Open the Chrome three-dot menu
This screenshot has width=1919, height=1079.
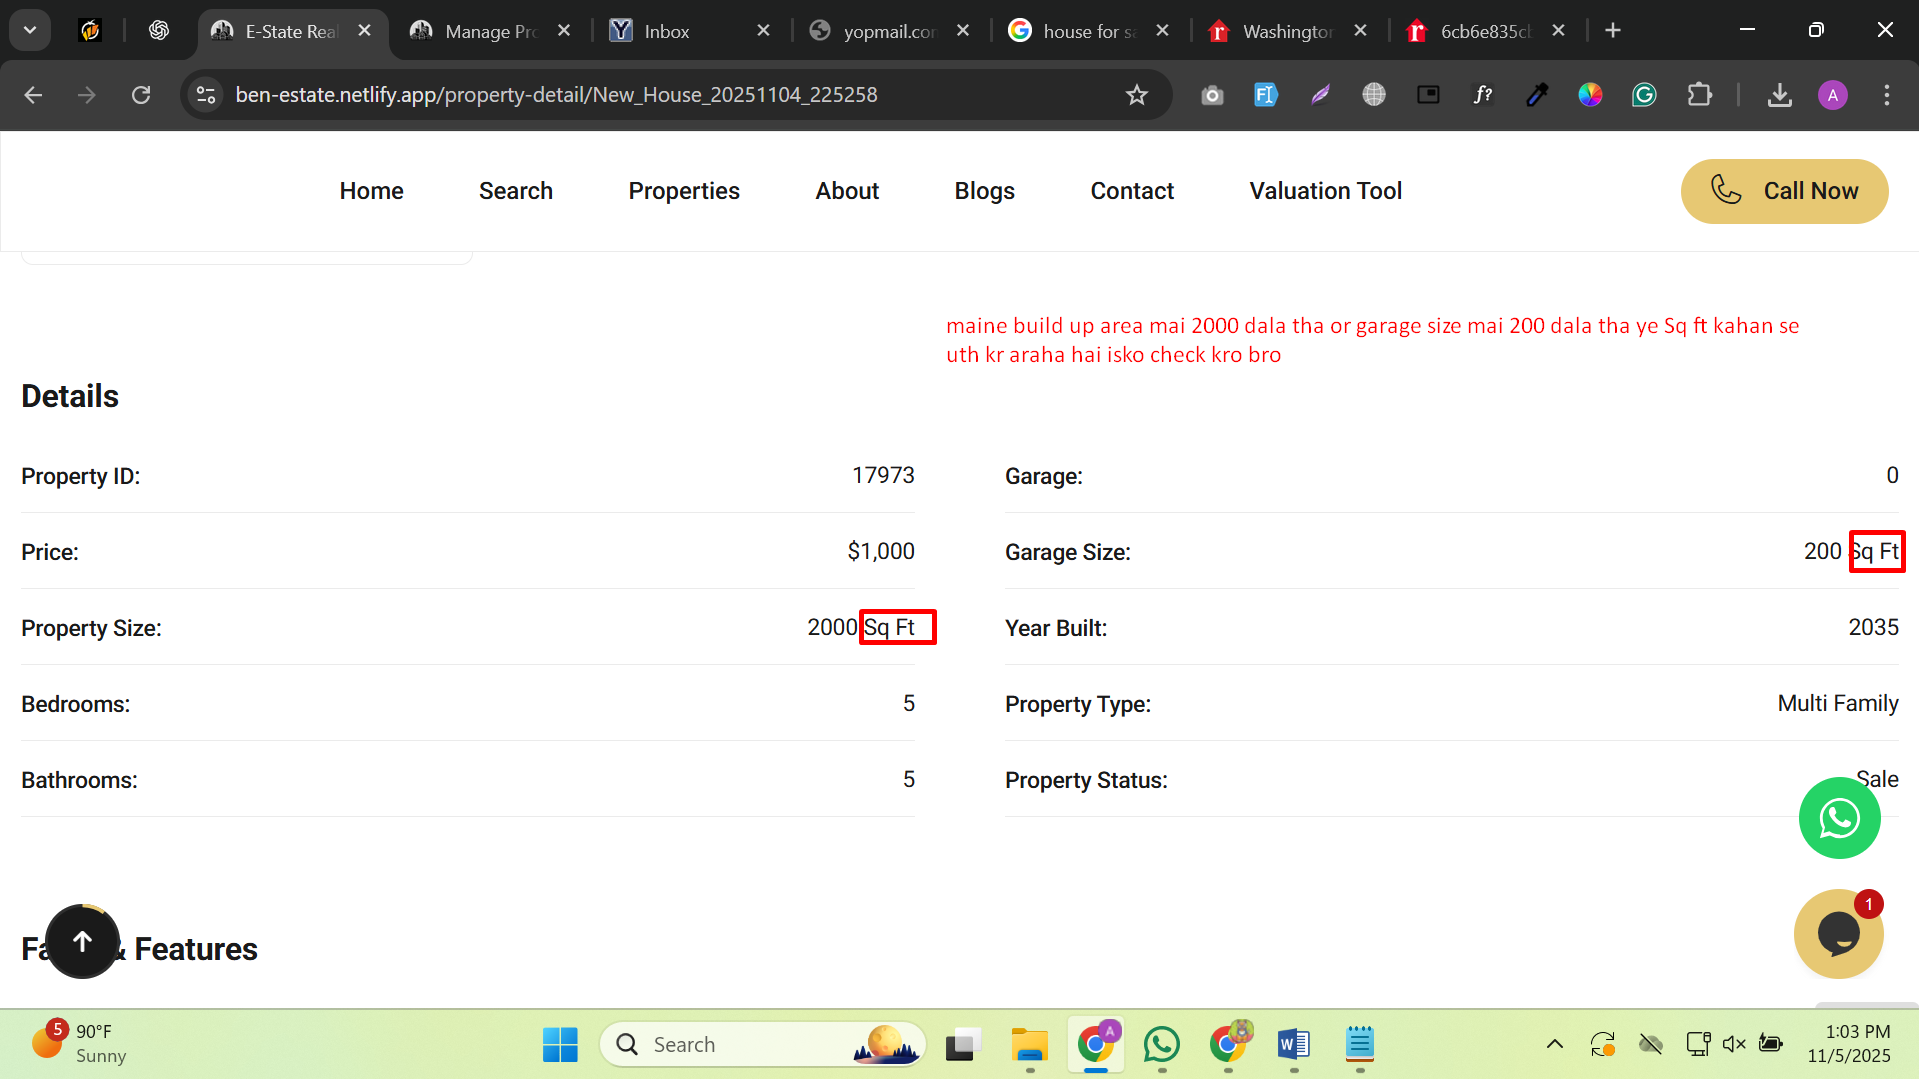click(1887, 95)
